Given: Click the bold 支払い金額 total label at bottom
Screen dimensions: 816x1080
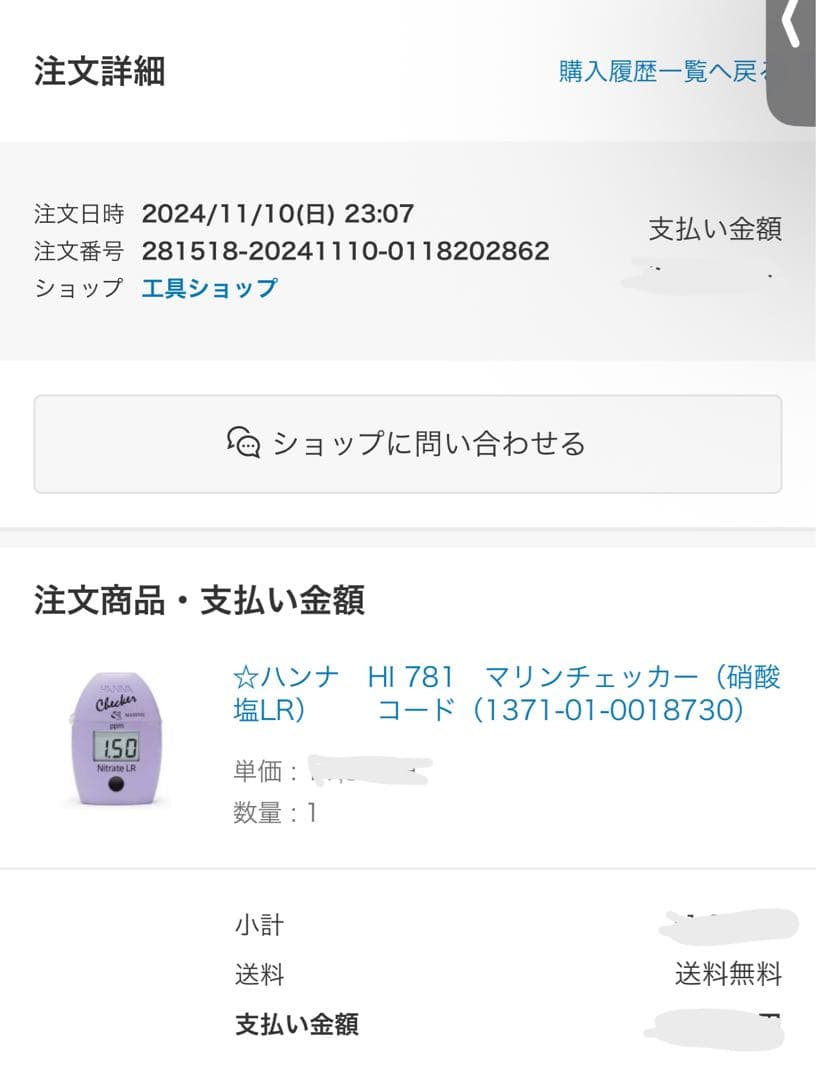Looking at the screenshot, I should [x=297, y=1025].
